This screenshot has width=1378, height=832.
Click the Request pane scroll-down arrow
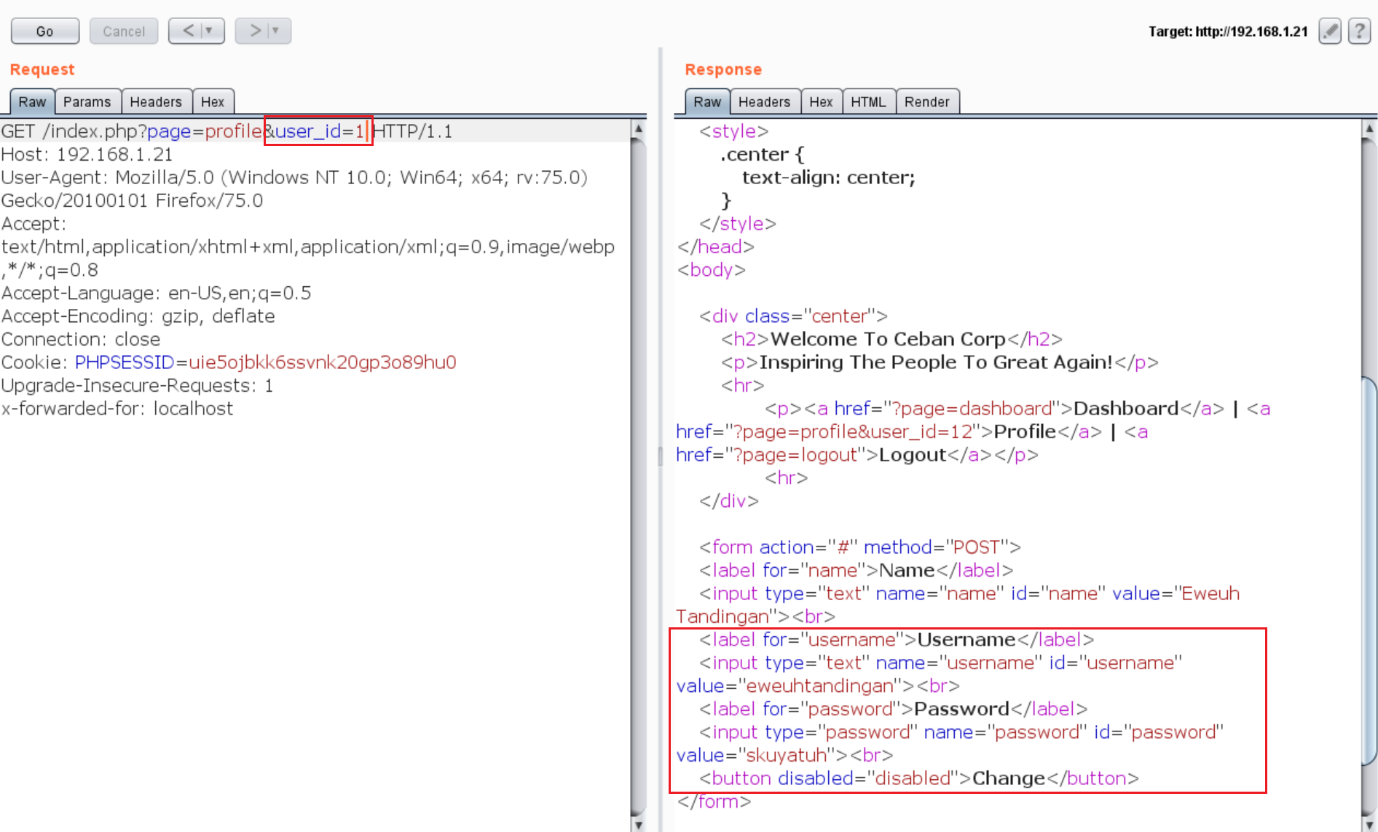click(638, 823)
